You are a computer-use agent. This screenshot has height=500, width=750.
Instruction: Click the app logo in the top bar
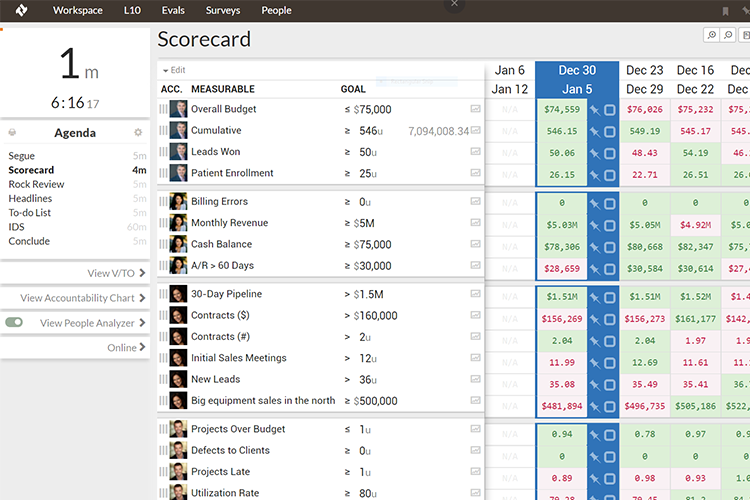(22, 10)
